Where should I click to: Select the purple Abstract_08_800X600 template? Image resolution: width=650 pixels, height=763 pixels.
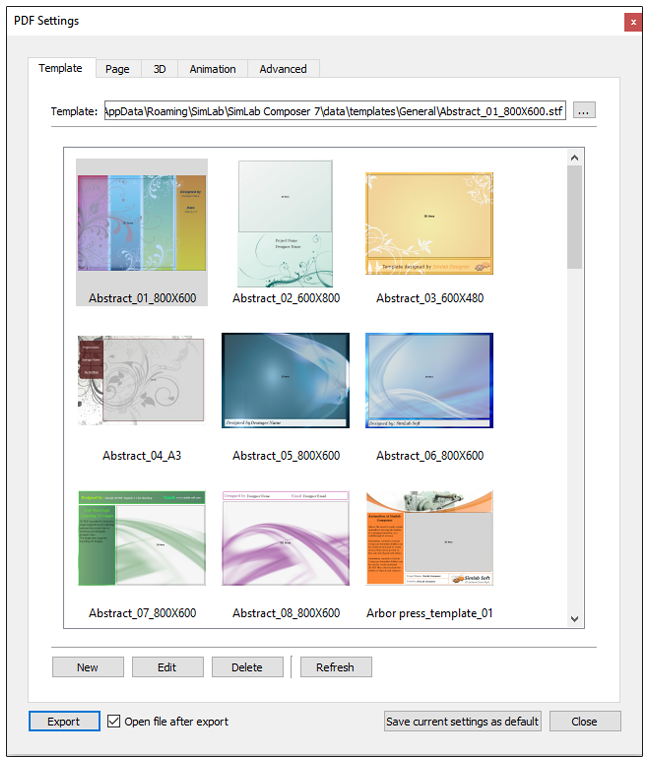pyautogui.click(x=285, y=538)
